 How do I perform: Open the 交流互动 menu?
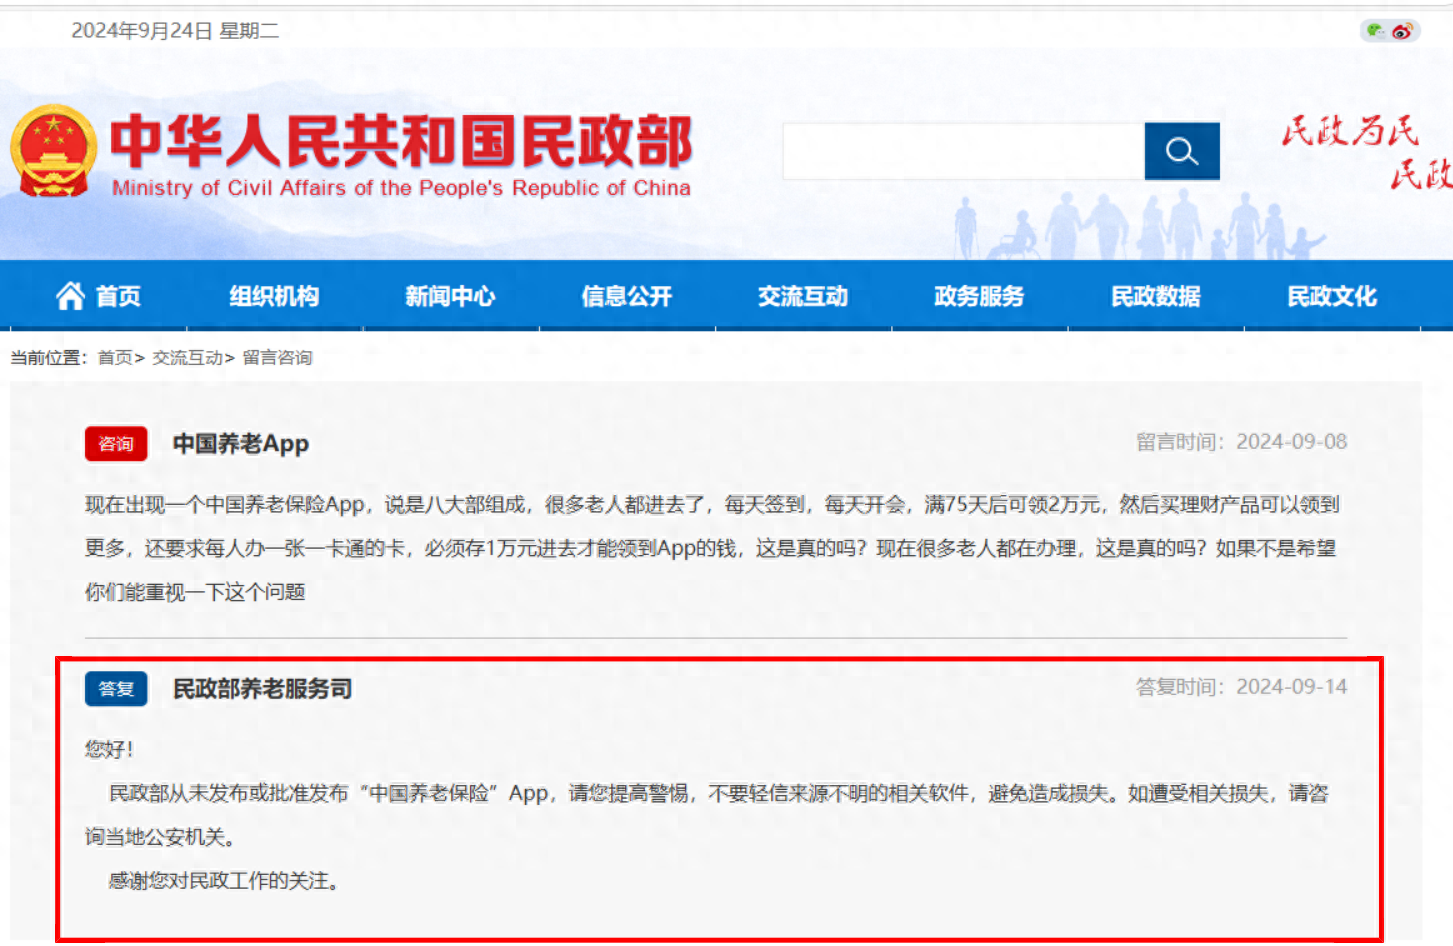[803, 296]
